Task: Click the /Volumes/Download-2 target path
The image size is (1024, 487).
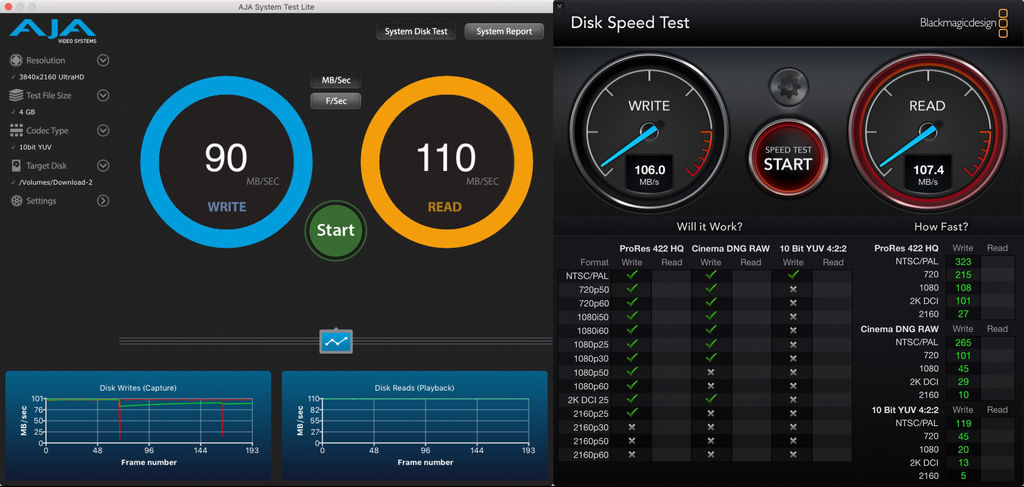Action: [x=56, y=182]
